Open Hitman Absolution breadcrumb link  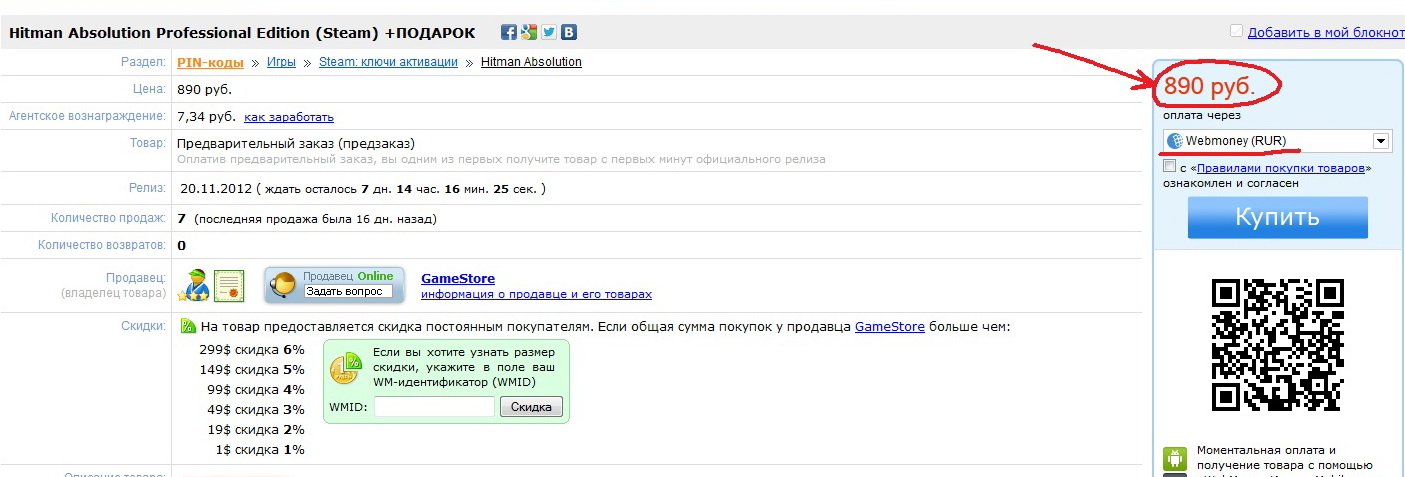[531, 62]
